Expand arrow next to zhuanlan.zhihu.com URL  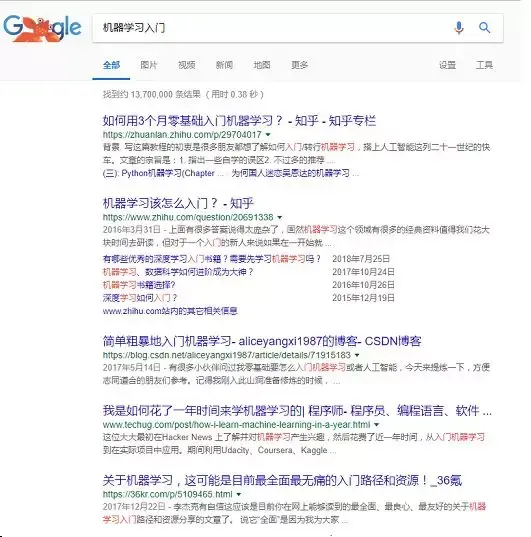pos(268,135)
